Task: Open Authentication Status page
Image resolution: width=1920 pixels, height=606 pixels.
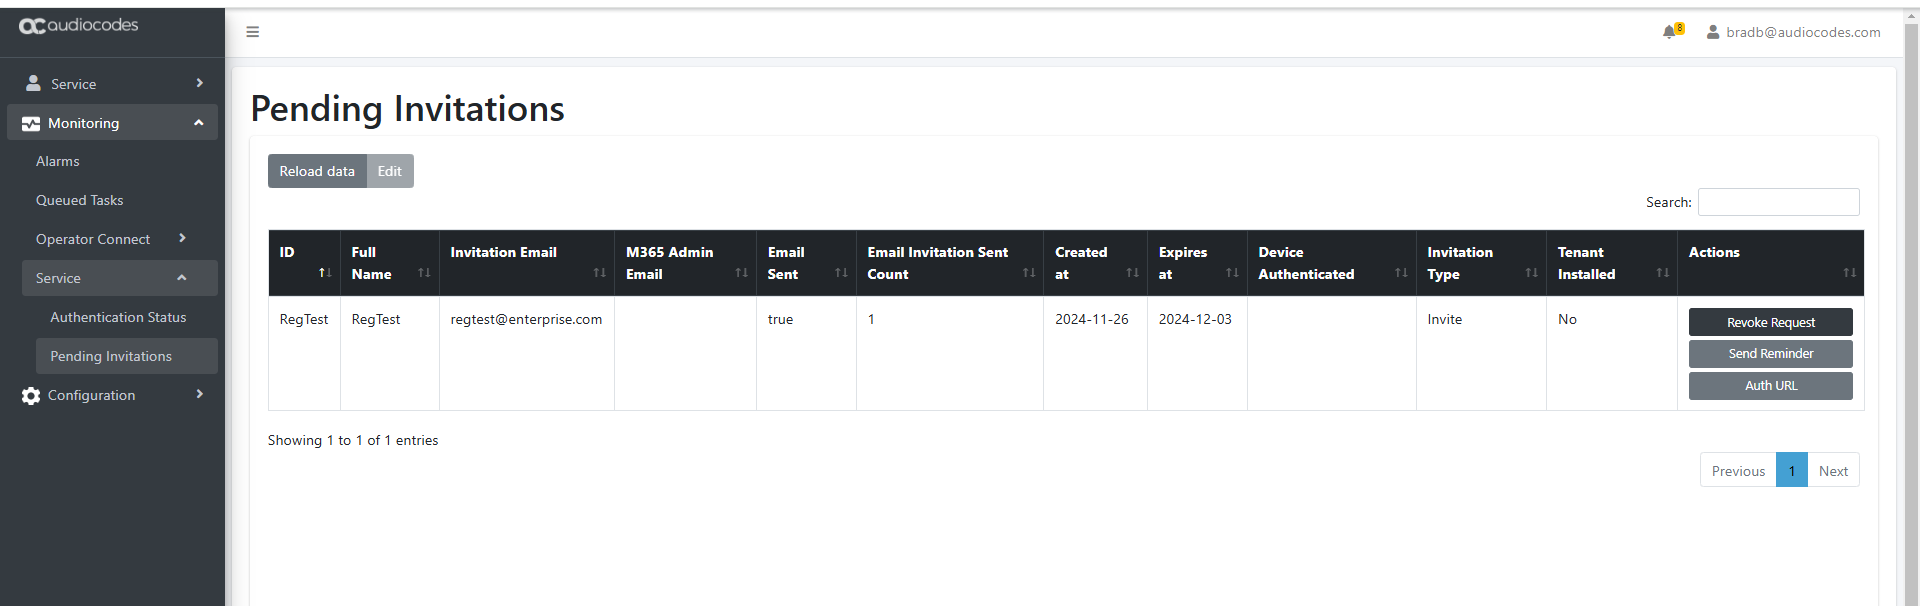Action: click(118, 317)
